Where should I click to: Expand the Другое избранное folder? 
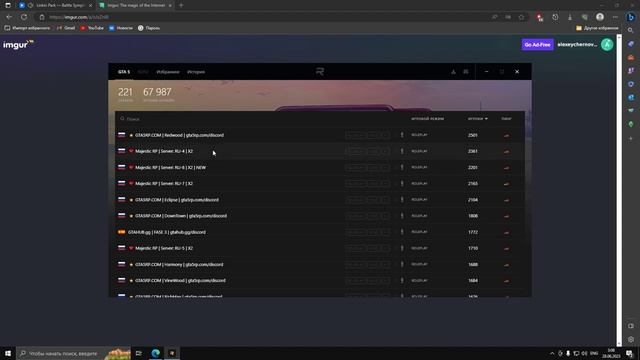point(597,28)
